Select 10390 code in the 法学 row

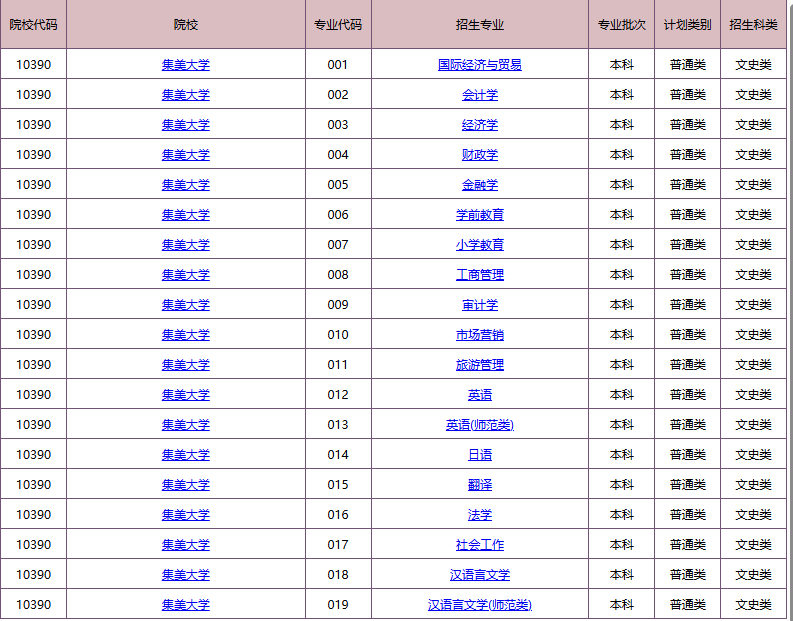tap(33, 515)
